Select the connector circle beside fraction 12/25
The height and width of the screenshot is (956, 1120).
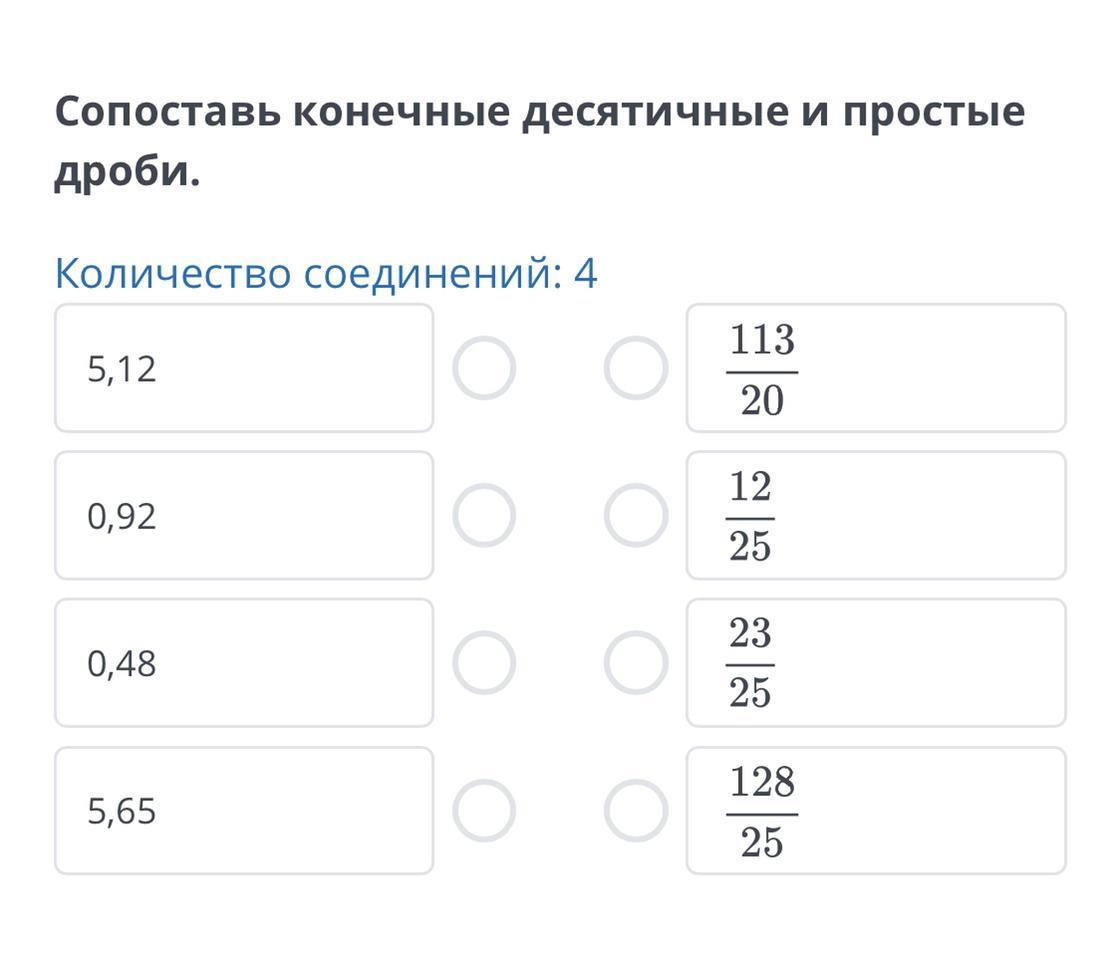pos(636,515)
